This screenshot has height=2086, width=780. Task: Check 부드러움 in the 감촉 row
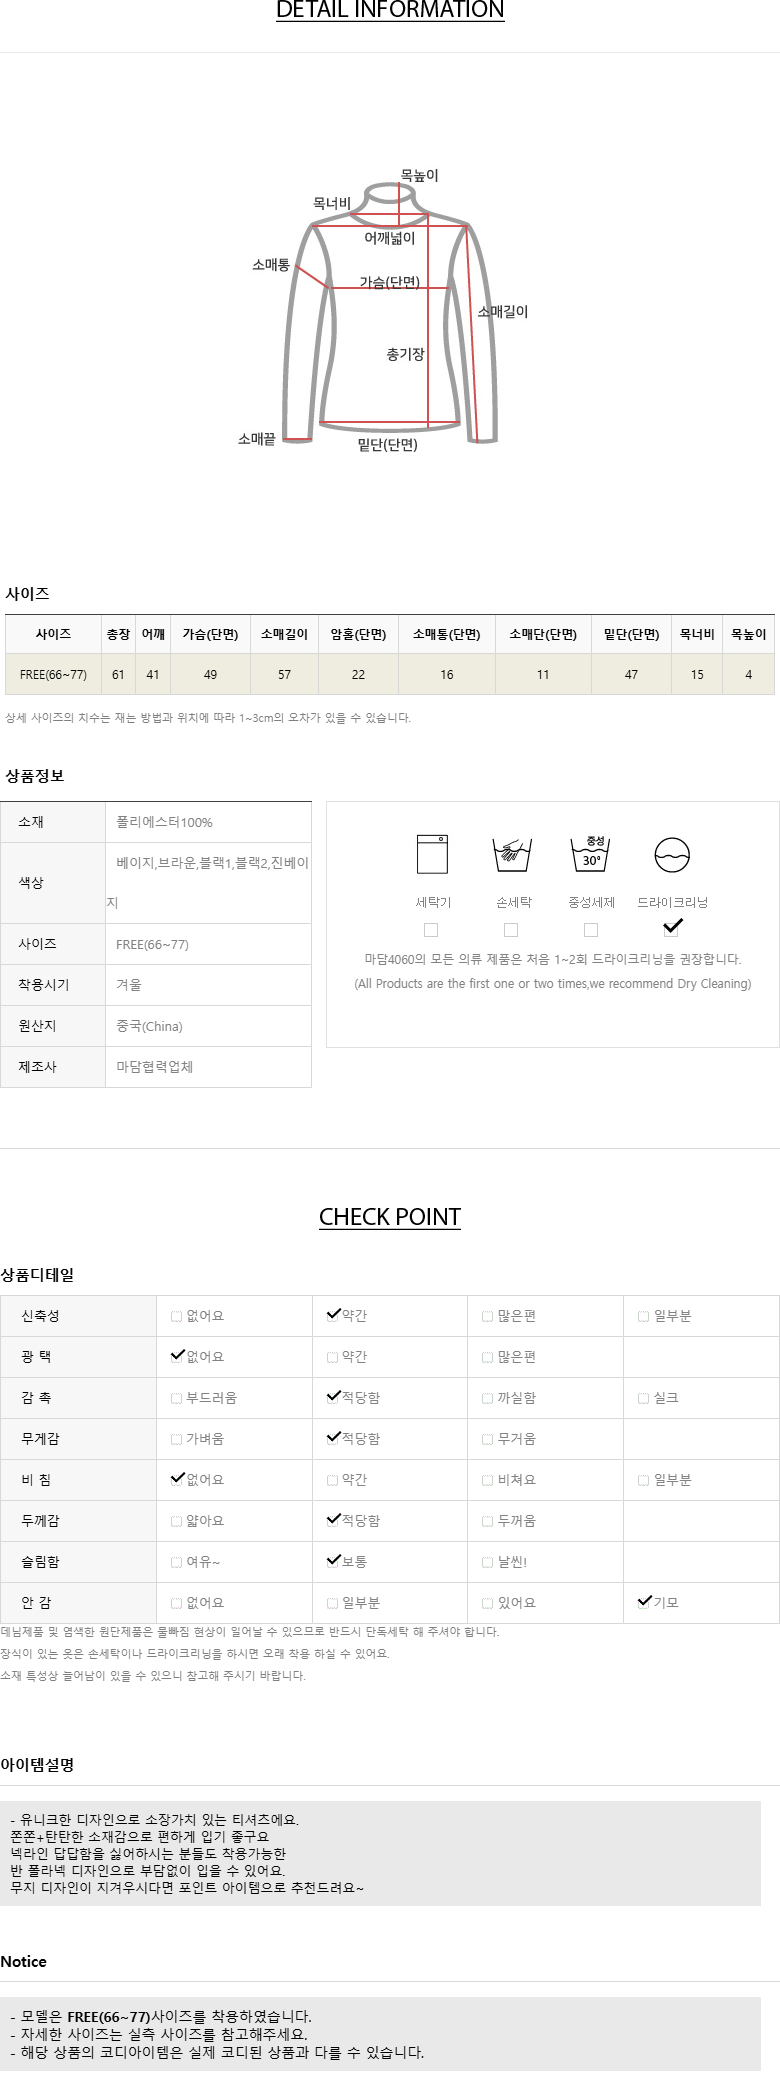coord(177,1399)
